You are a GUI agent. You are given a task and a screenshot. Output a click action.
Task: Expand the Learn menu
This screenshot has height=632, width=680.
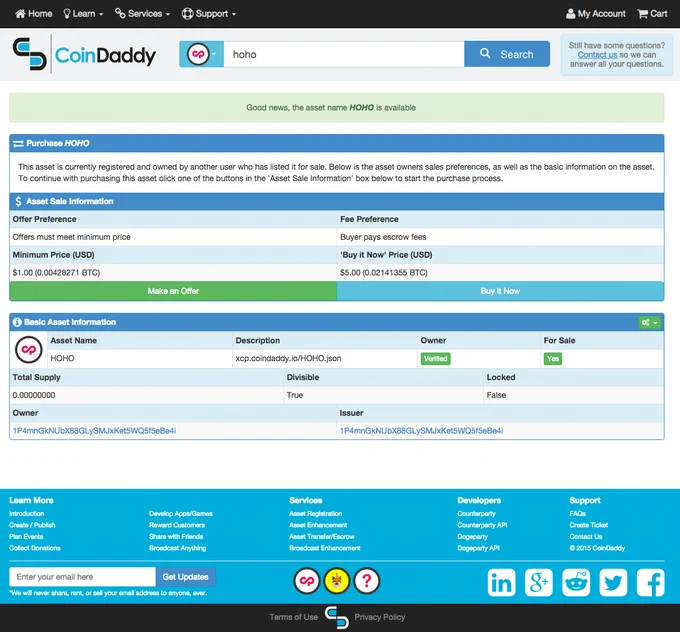[x=83, y=13]
